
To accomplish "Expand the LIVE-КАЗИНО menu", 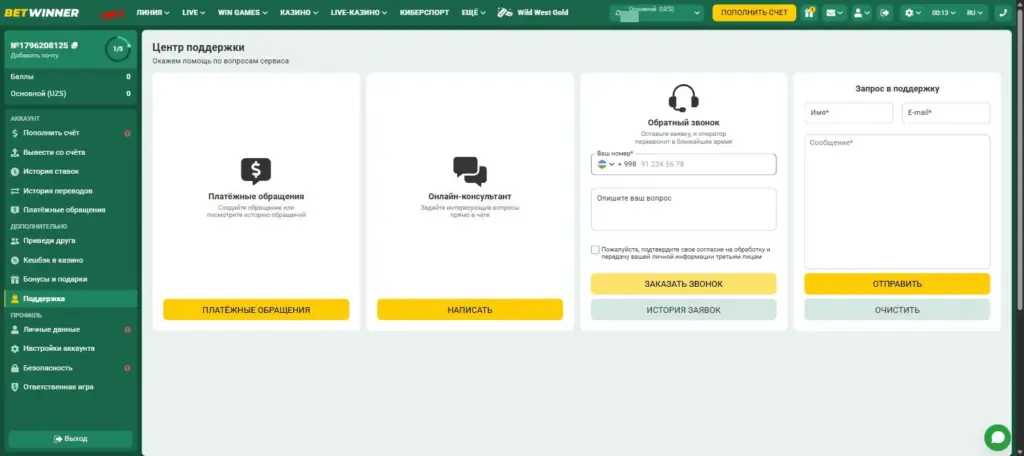I will 359,12.
